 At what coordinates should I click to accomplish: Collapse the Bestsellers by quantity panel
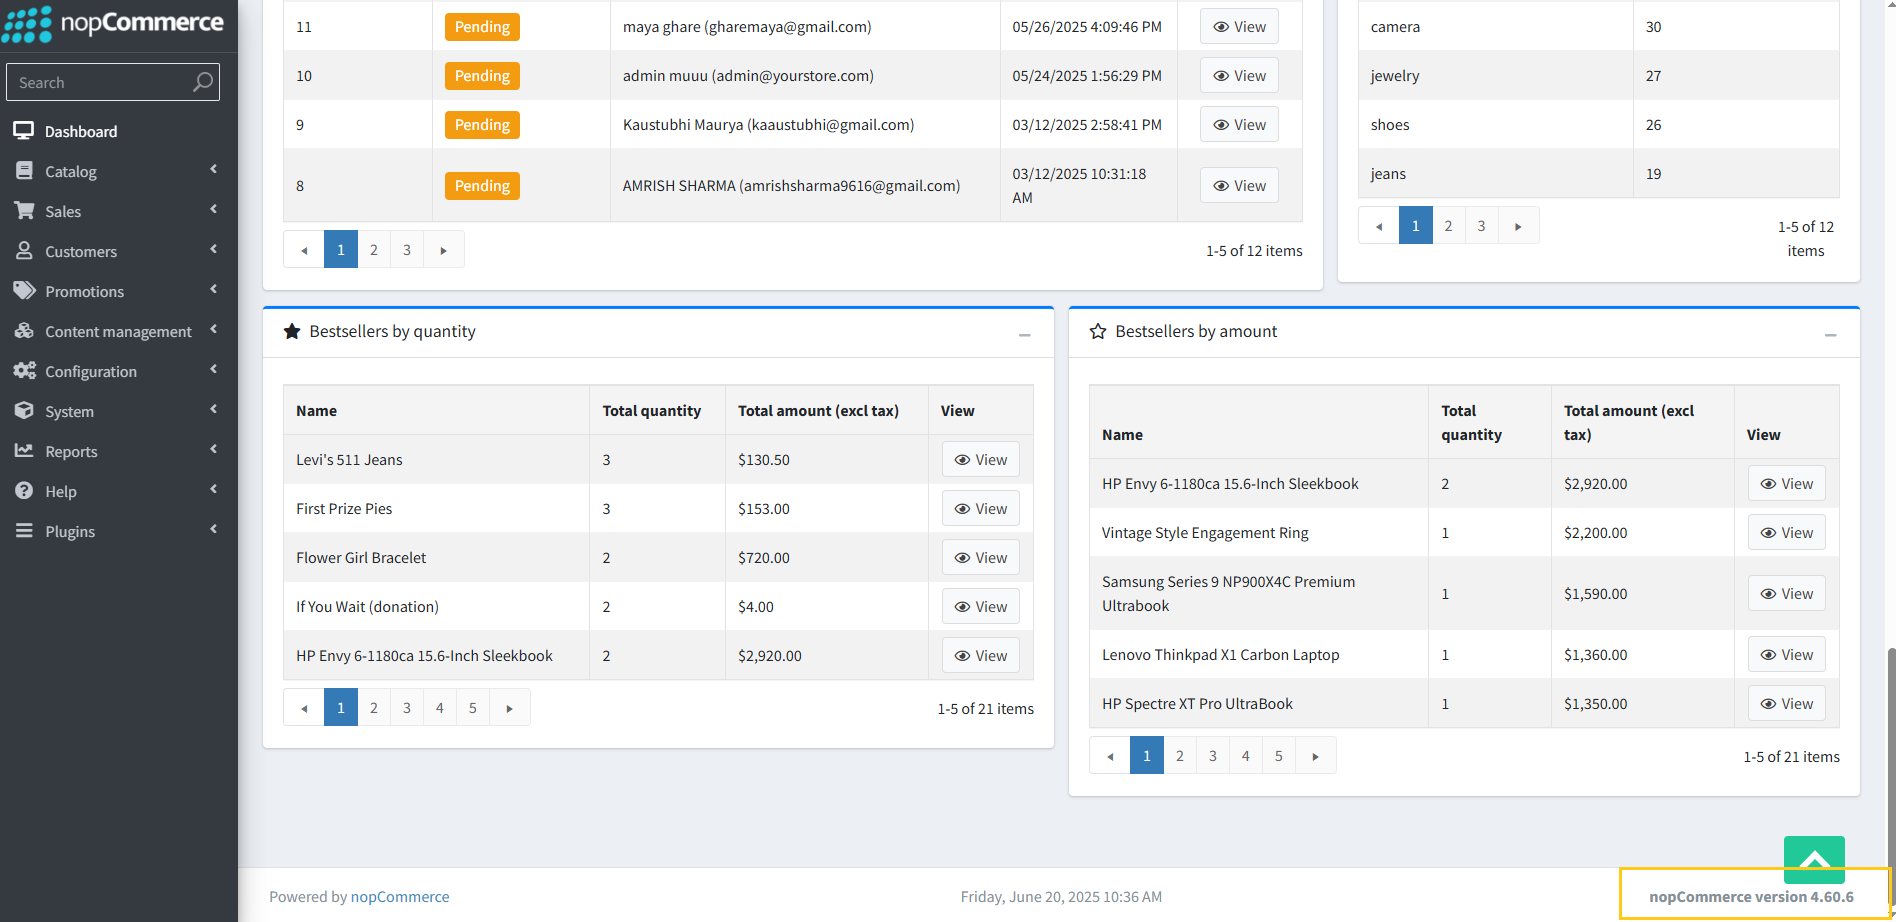tap(1025, 335)
